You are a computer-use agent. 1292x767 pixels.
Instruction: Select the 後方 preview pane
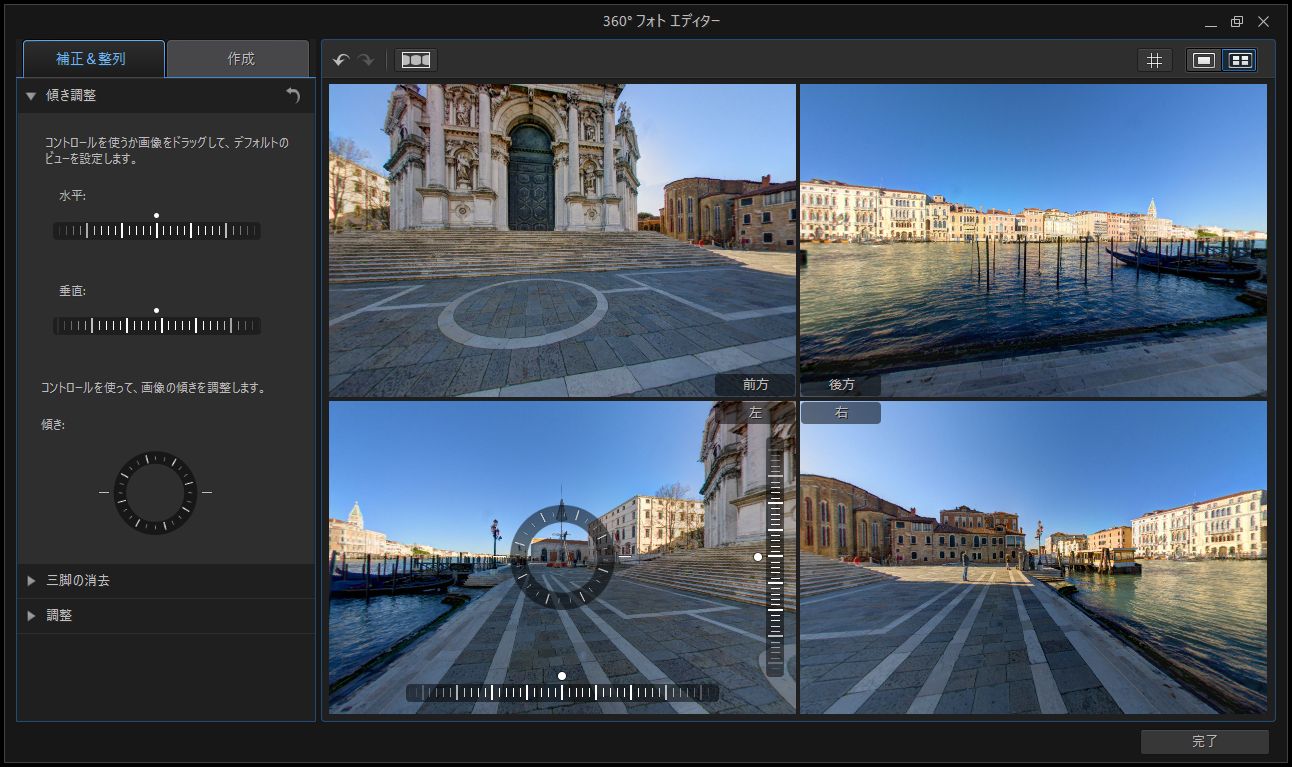(843, 385)
